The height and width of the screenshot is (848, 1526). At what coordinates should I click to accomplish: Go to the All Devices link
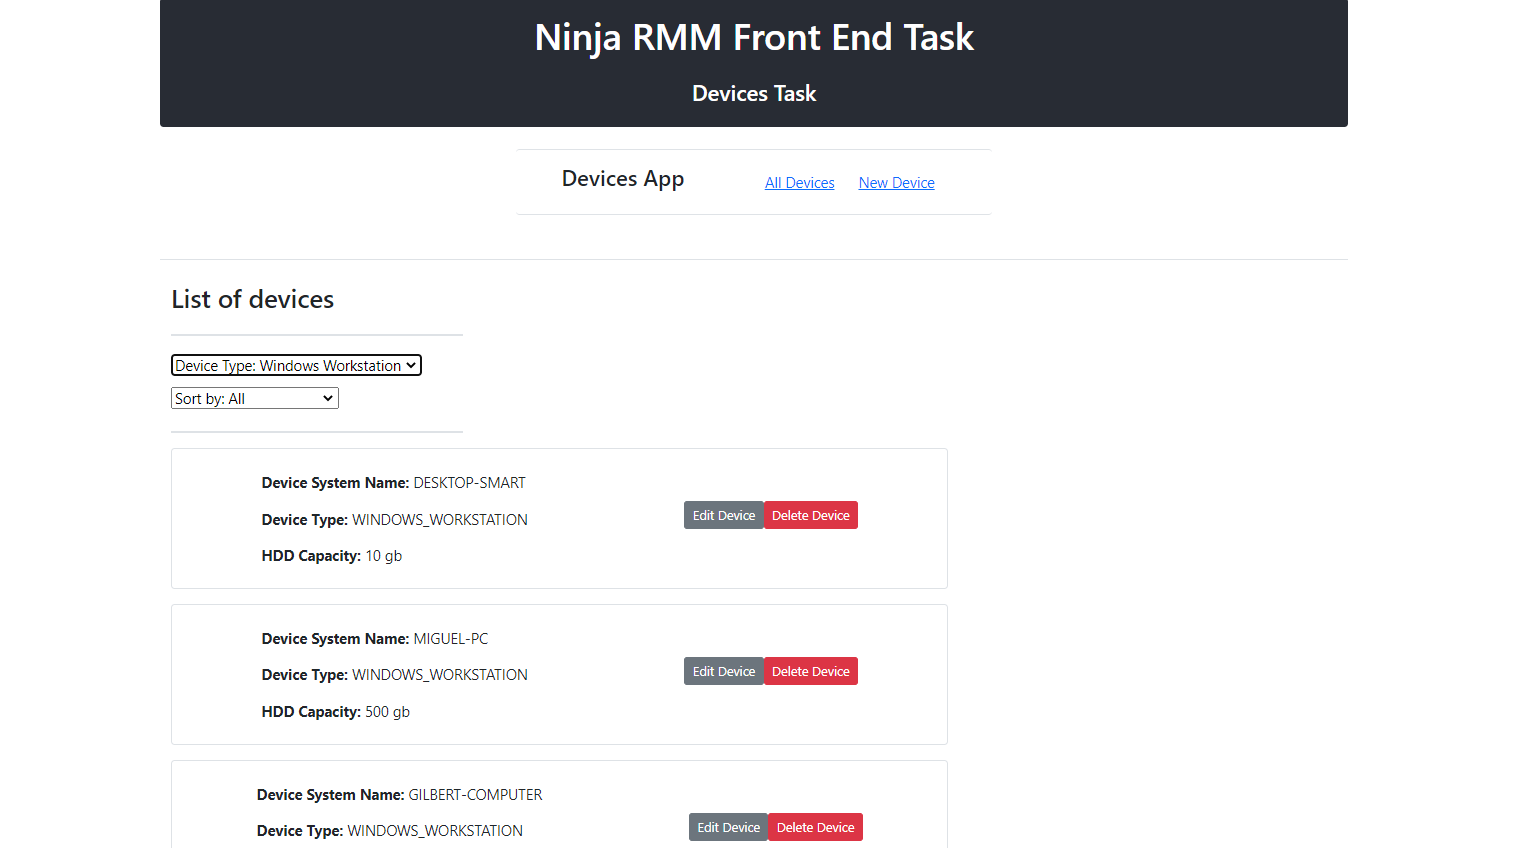tap(799, 183)
